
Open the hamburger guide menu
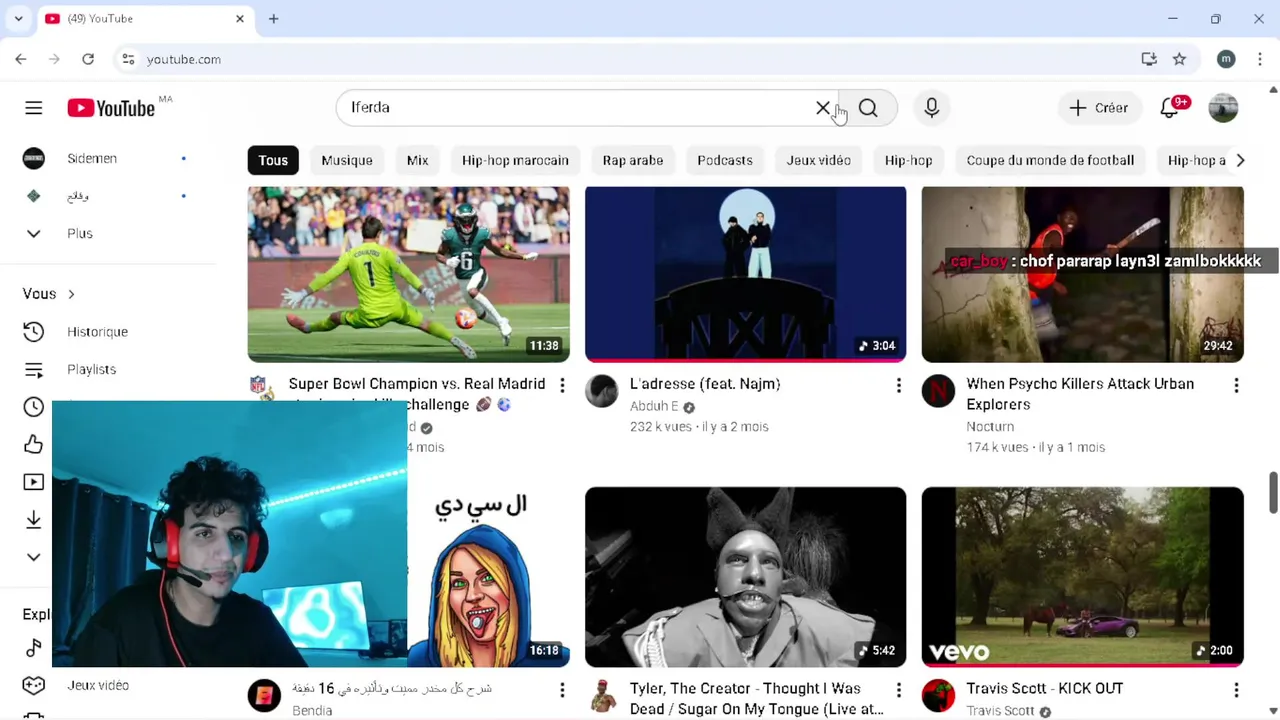(x=34, y=108)
